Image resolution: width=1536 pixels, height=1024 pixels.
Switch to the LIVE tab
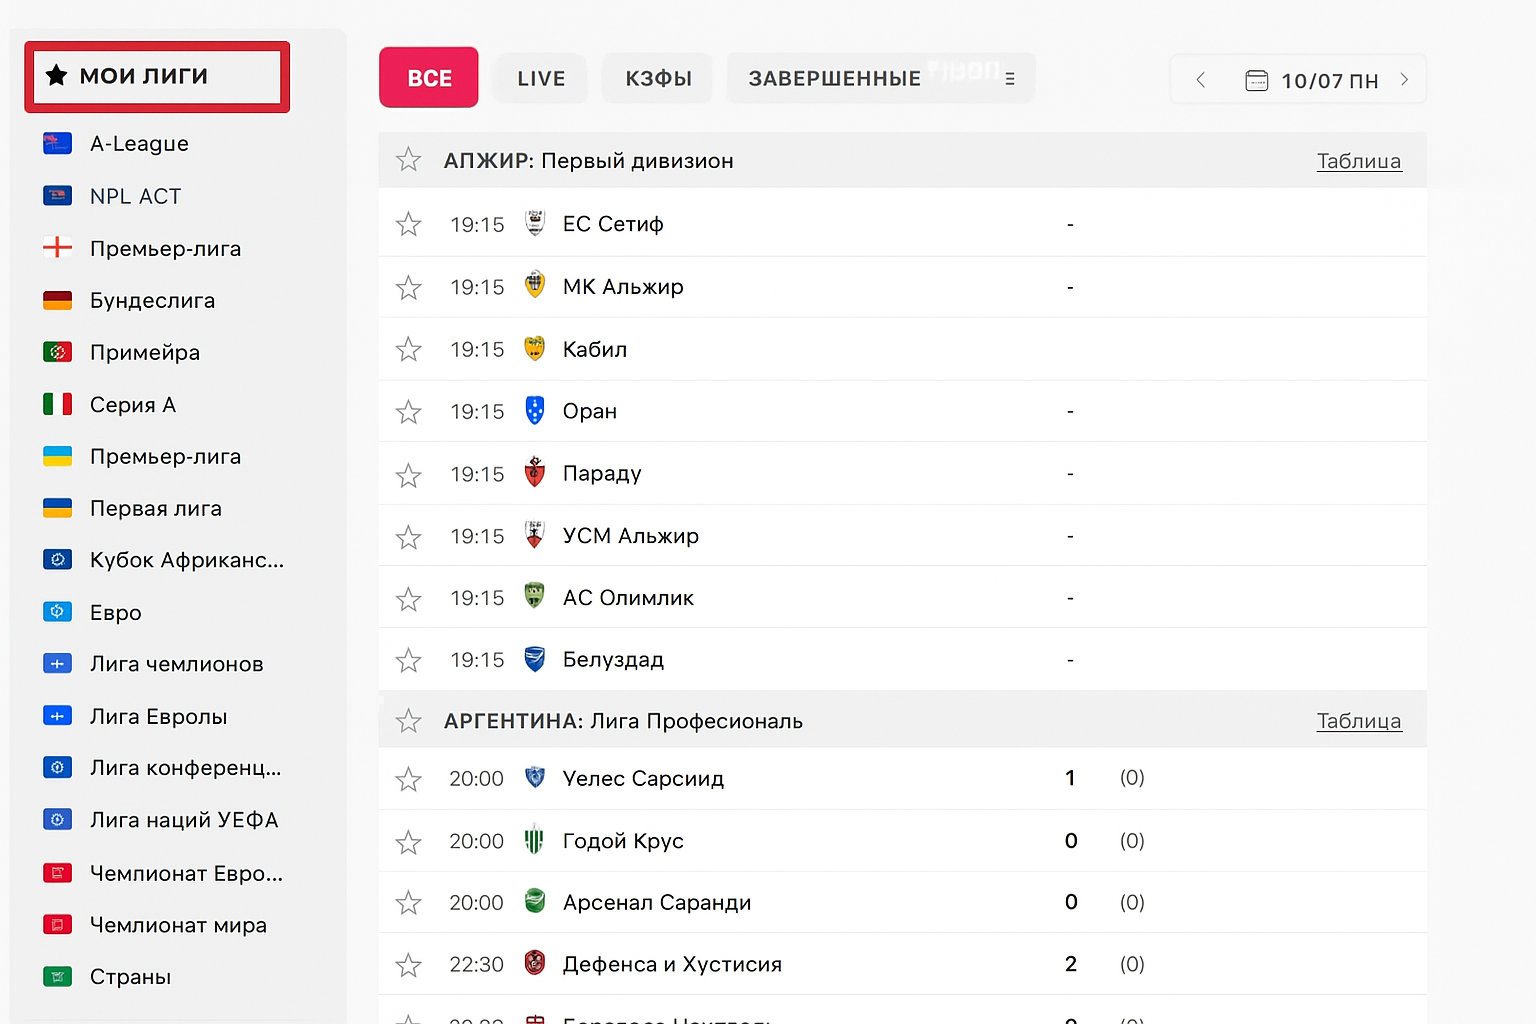tap(540, 78)
